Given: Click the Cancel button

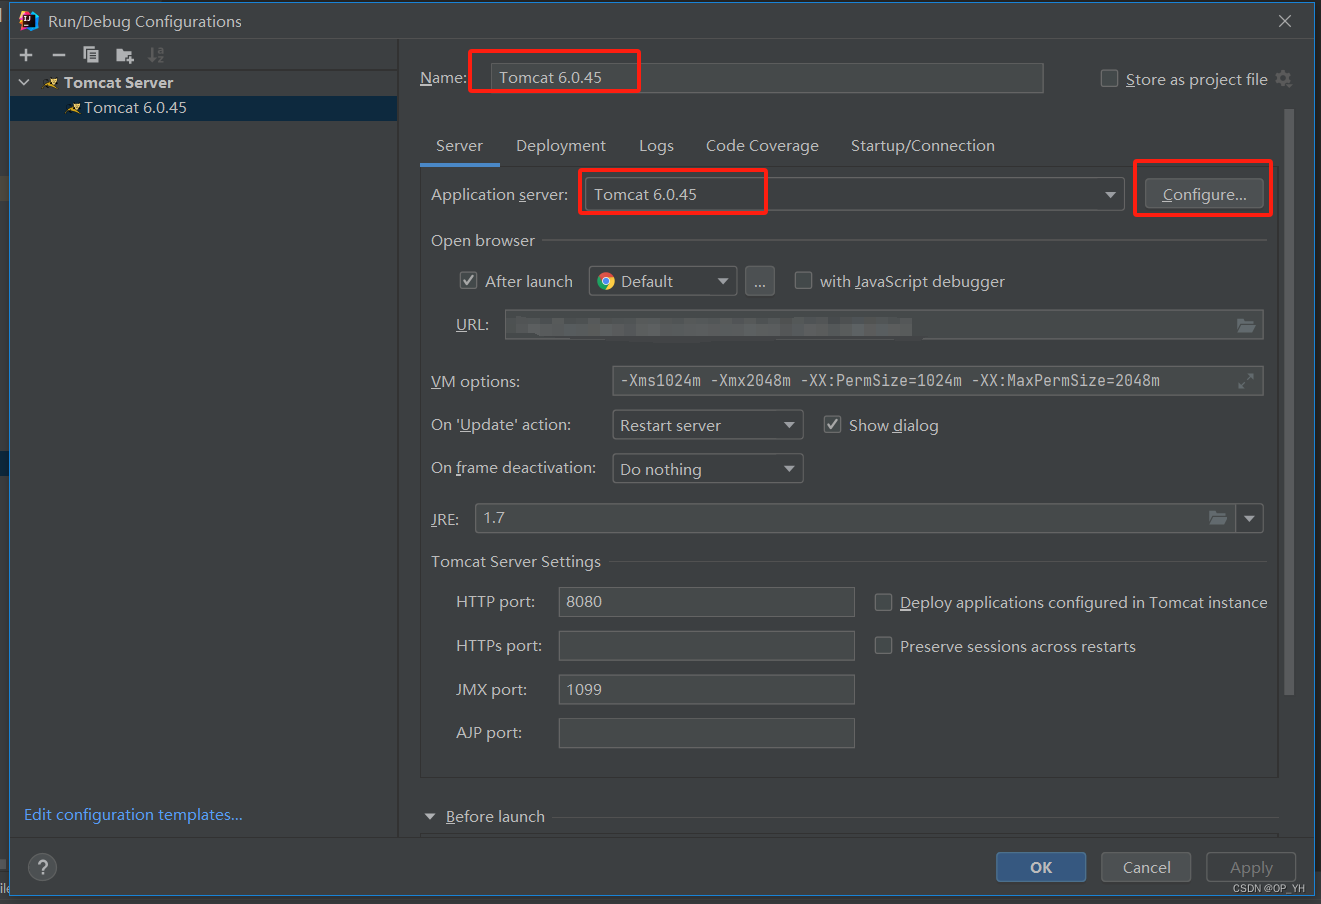Looking at the screenshot, I should coord(1146,867).
